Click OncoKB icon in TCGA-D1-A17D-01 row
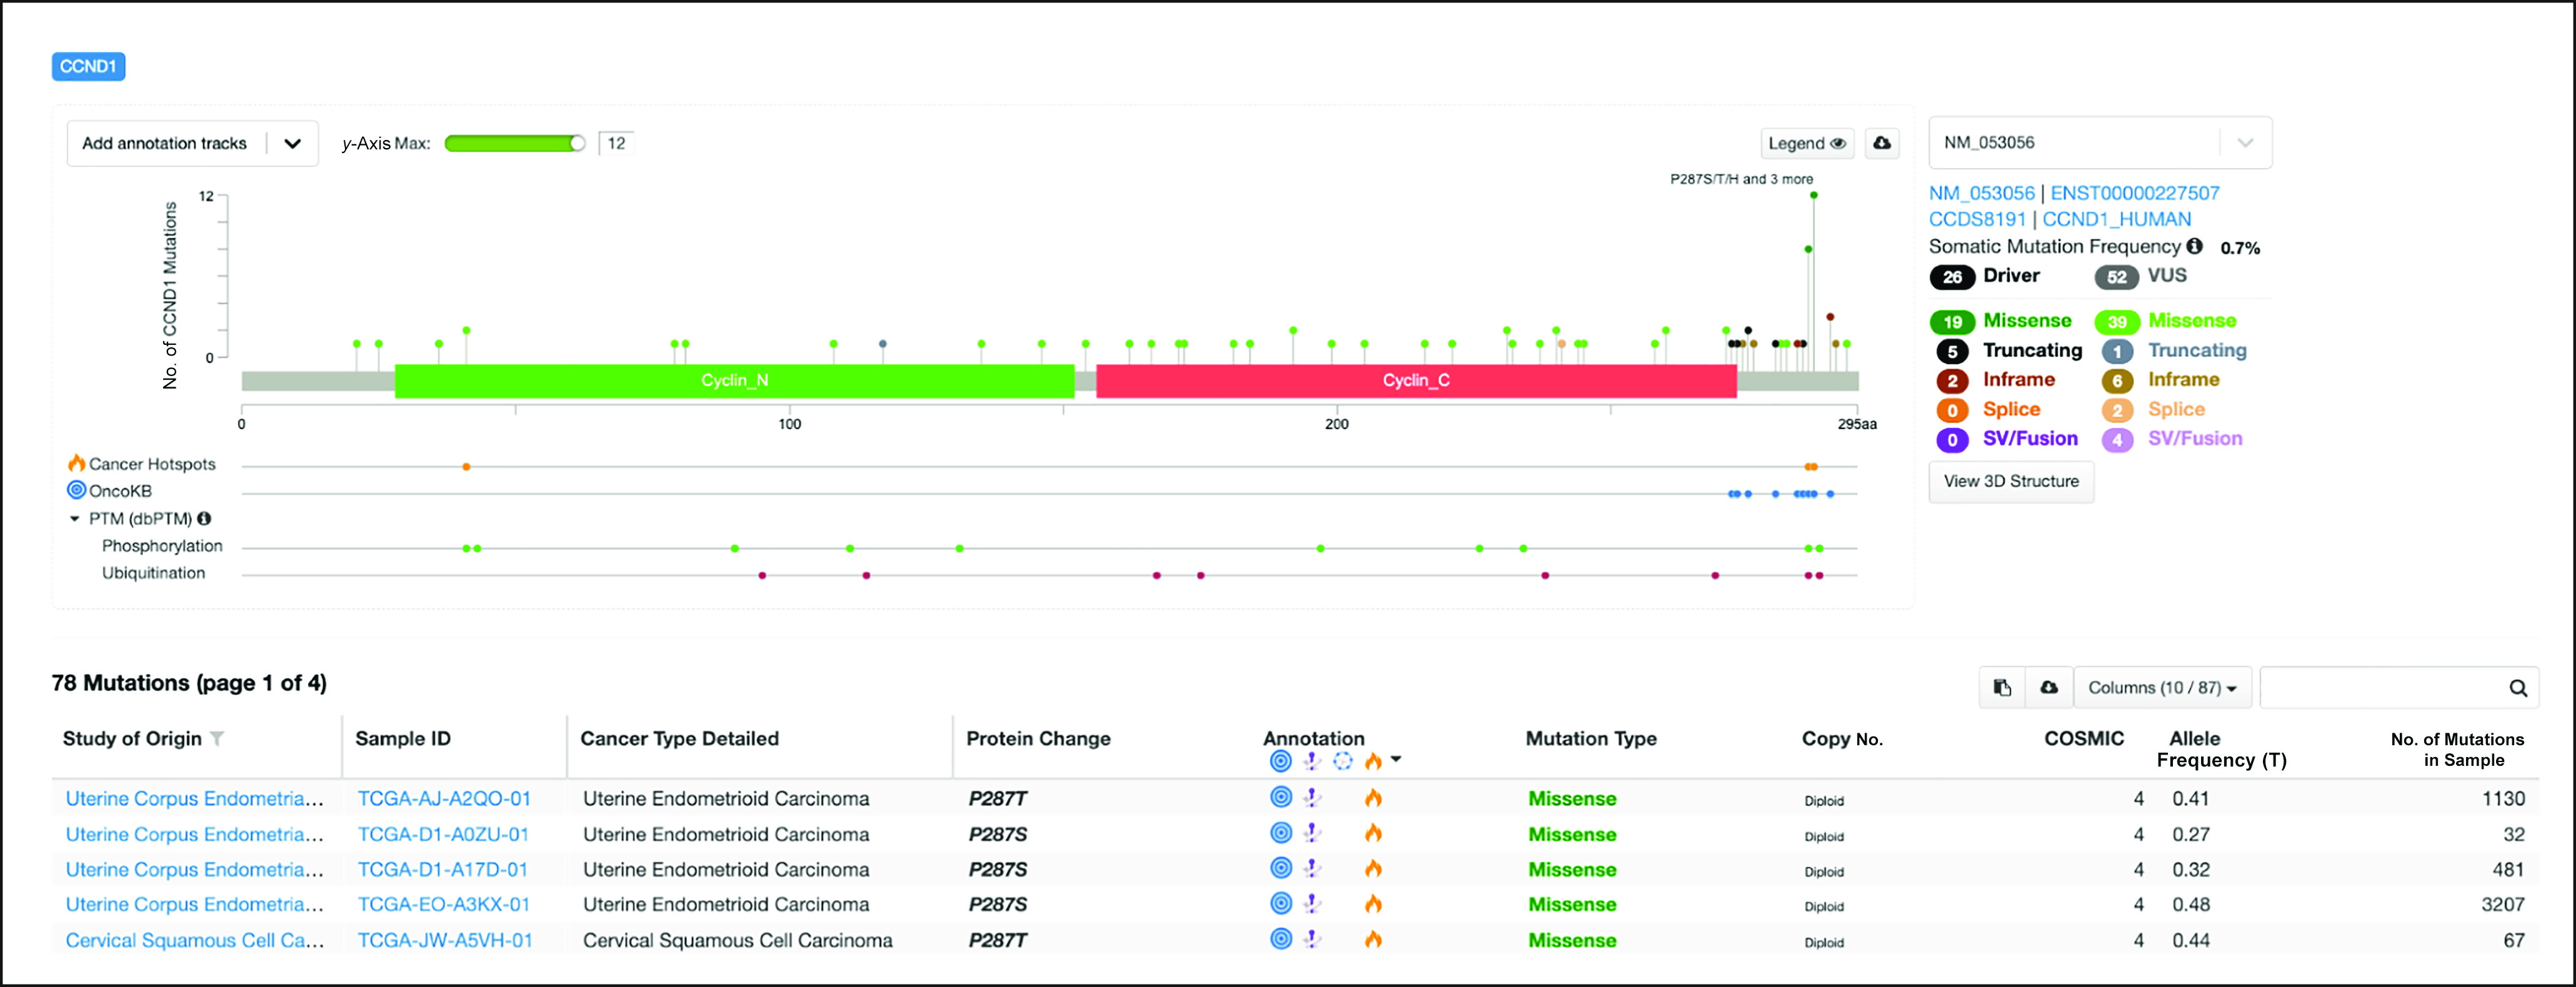2576x987 pixels. coord(1280,867)
